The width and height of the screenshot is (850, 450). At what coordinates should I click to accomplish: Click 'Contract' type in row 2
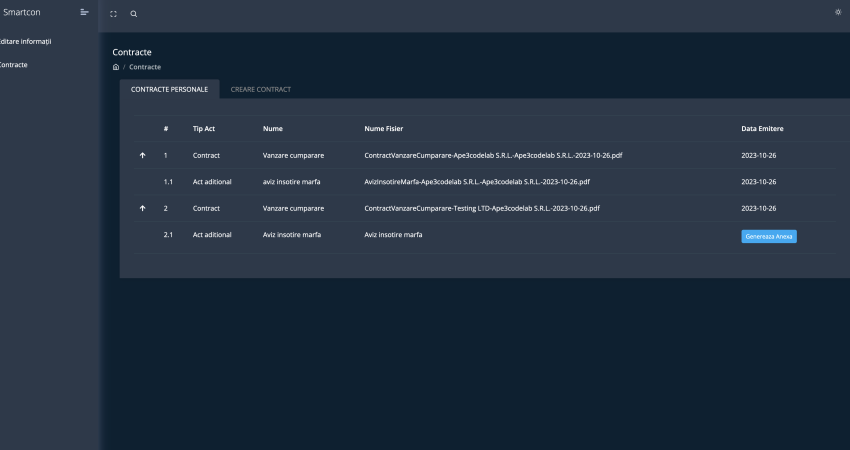point(206,209)
